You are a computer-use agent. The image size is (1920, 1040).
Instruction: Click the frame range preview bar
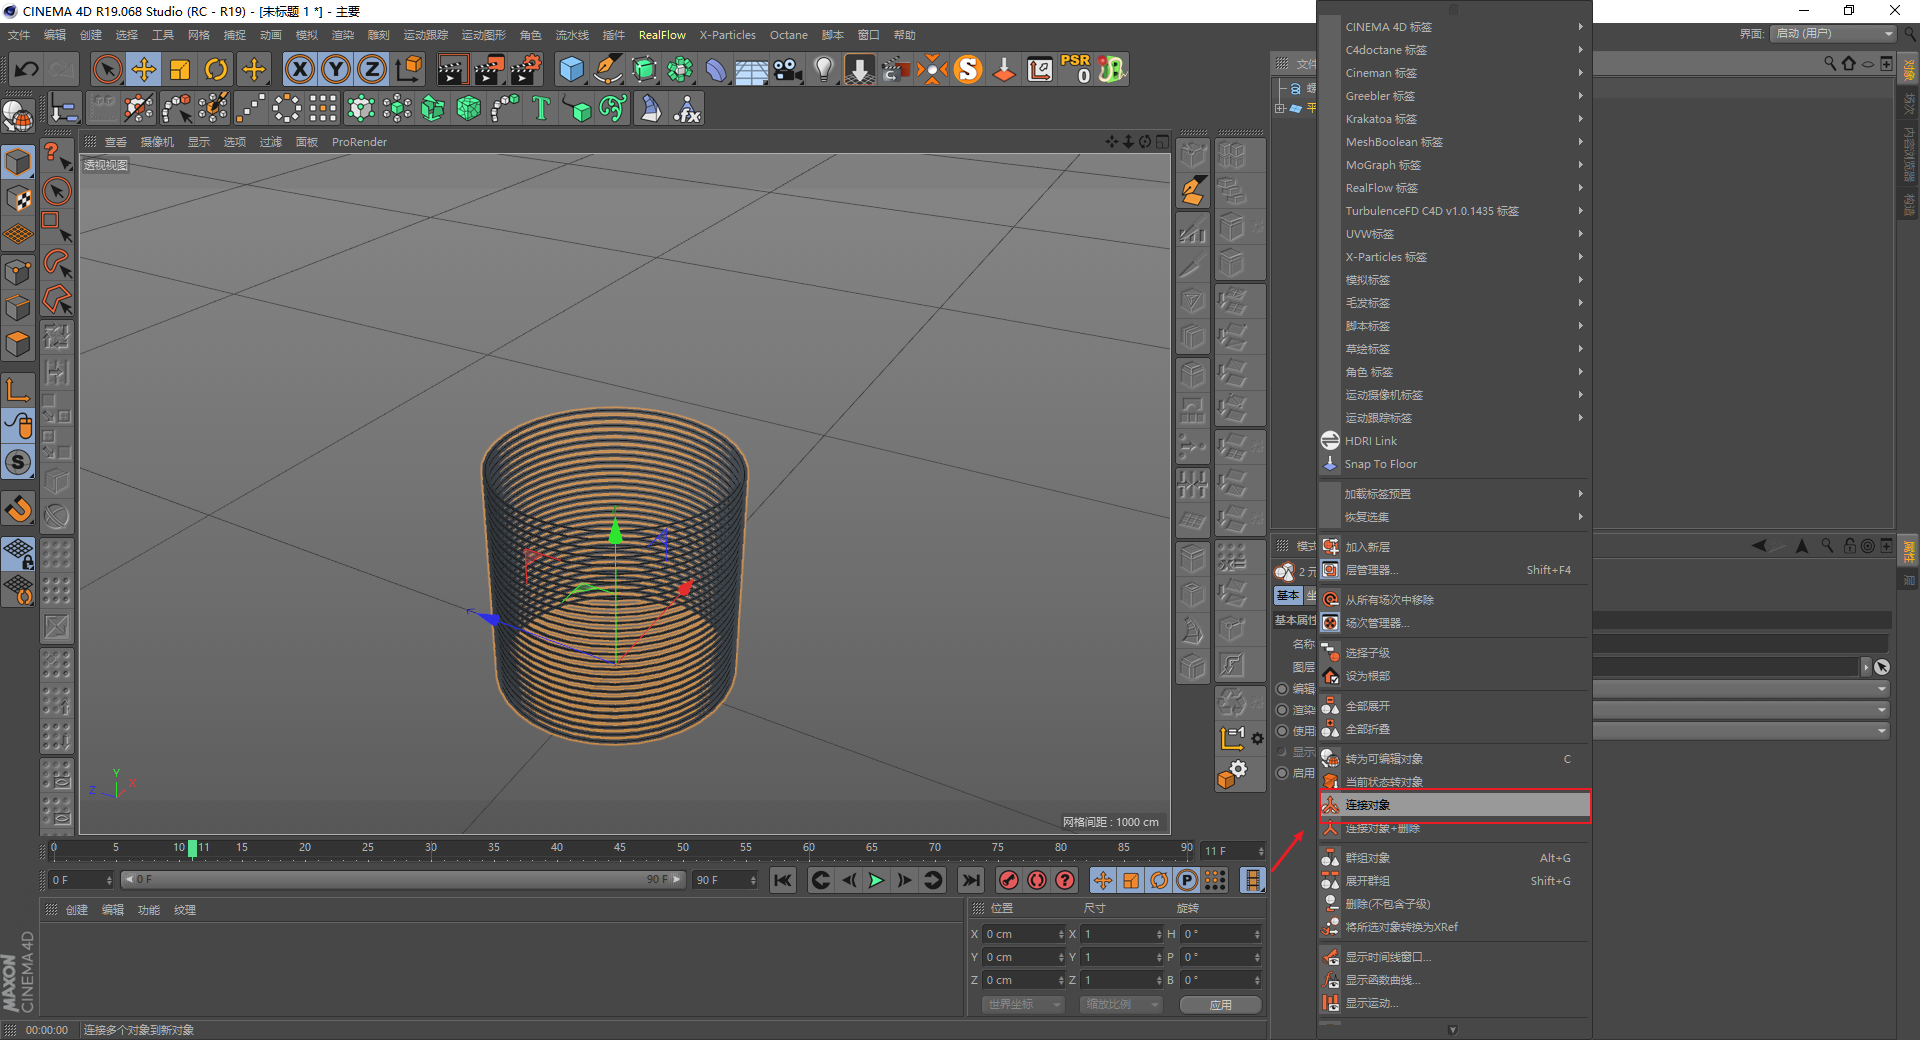pyautogui.click(x=402, y=880)
